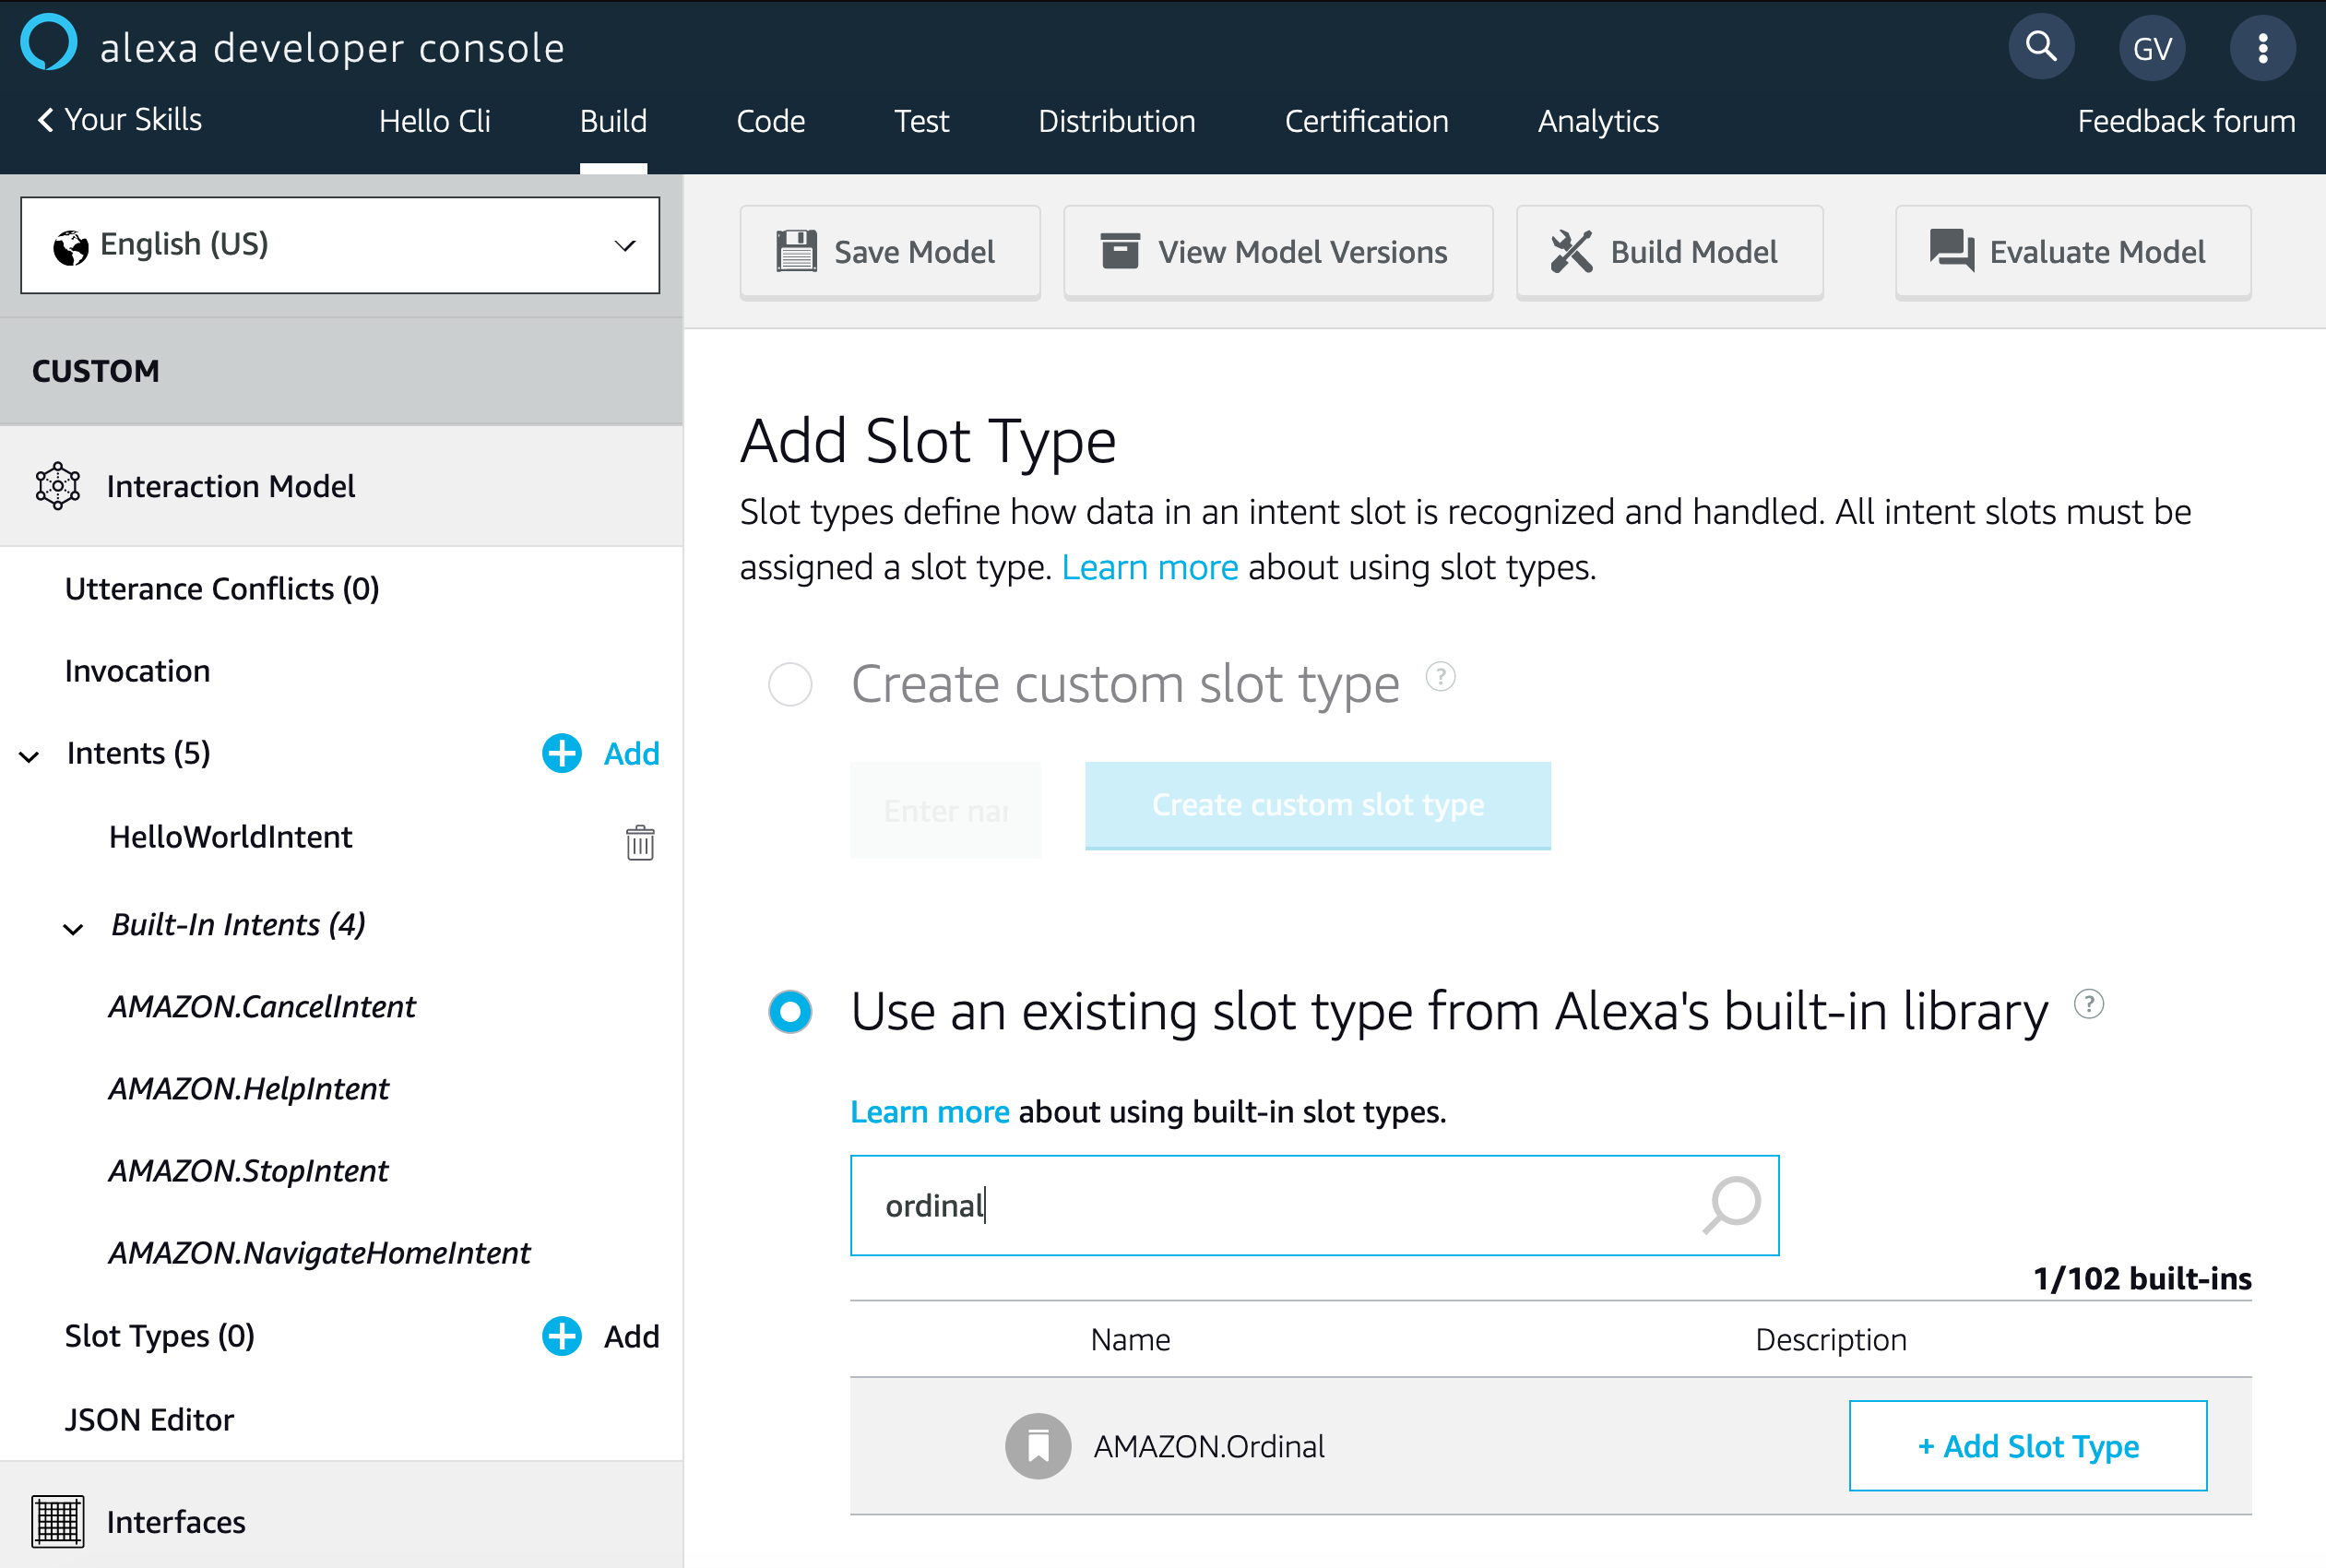
Task: Switch to the Test tab
Action: (920, 121)
